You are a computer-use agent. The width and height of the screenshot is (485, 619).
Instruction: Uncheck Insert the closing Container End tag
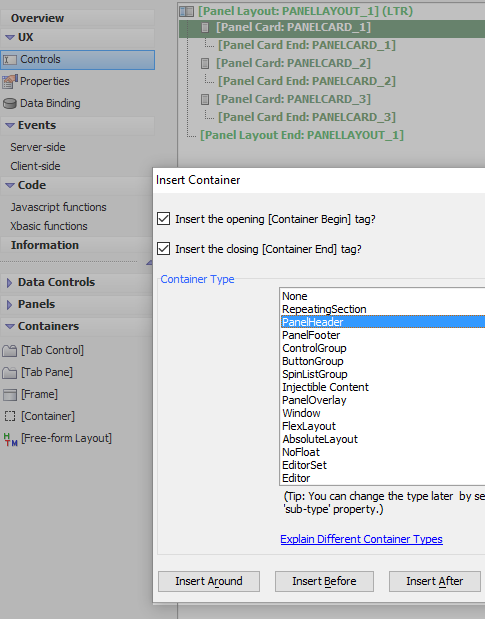(163, 249)
